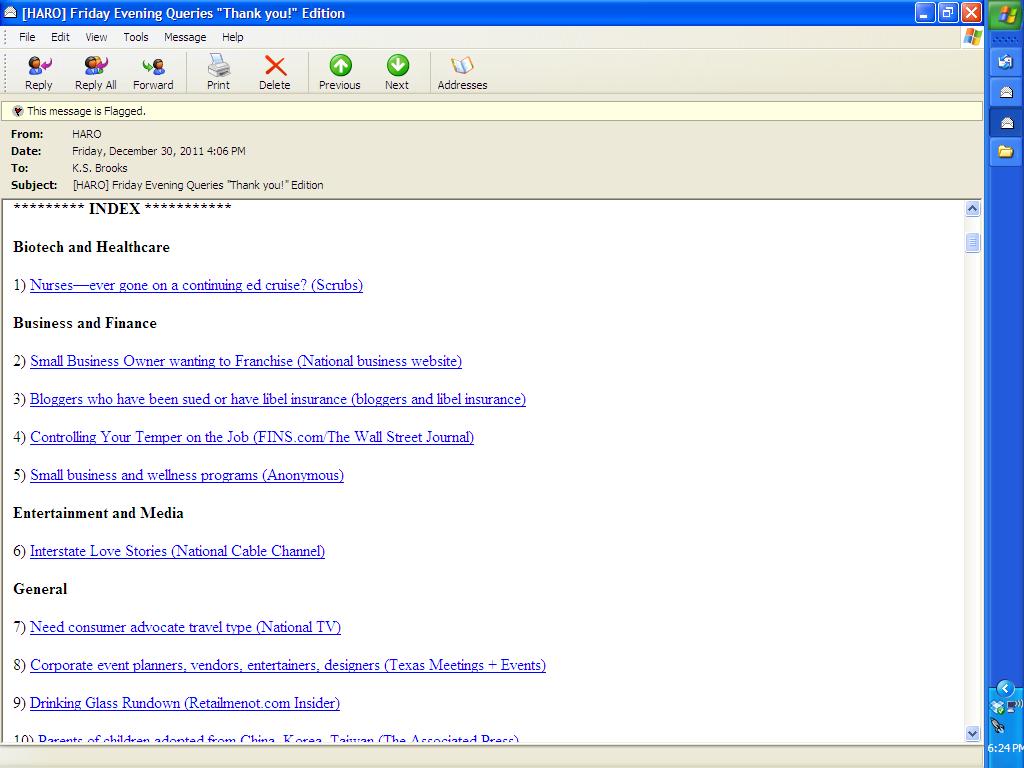Click the Subject line text in the header
Viewport: 1024px width, 768px height.
coord(198,185)
